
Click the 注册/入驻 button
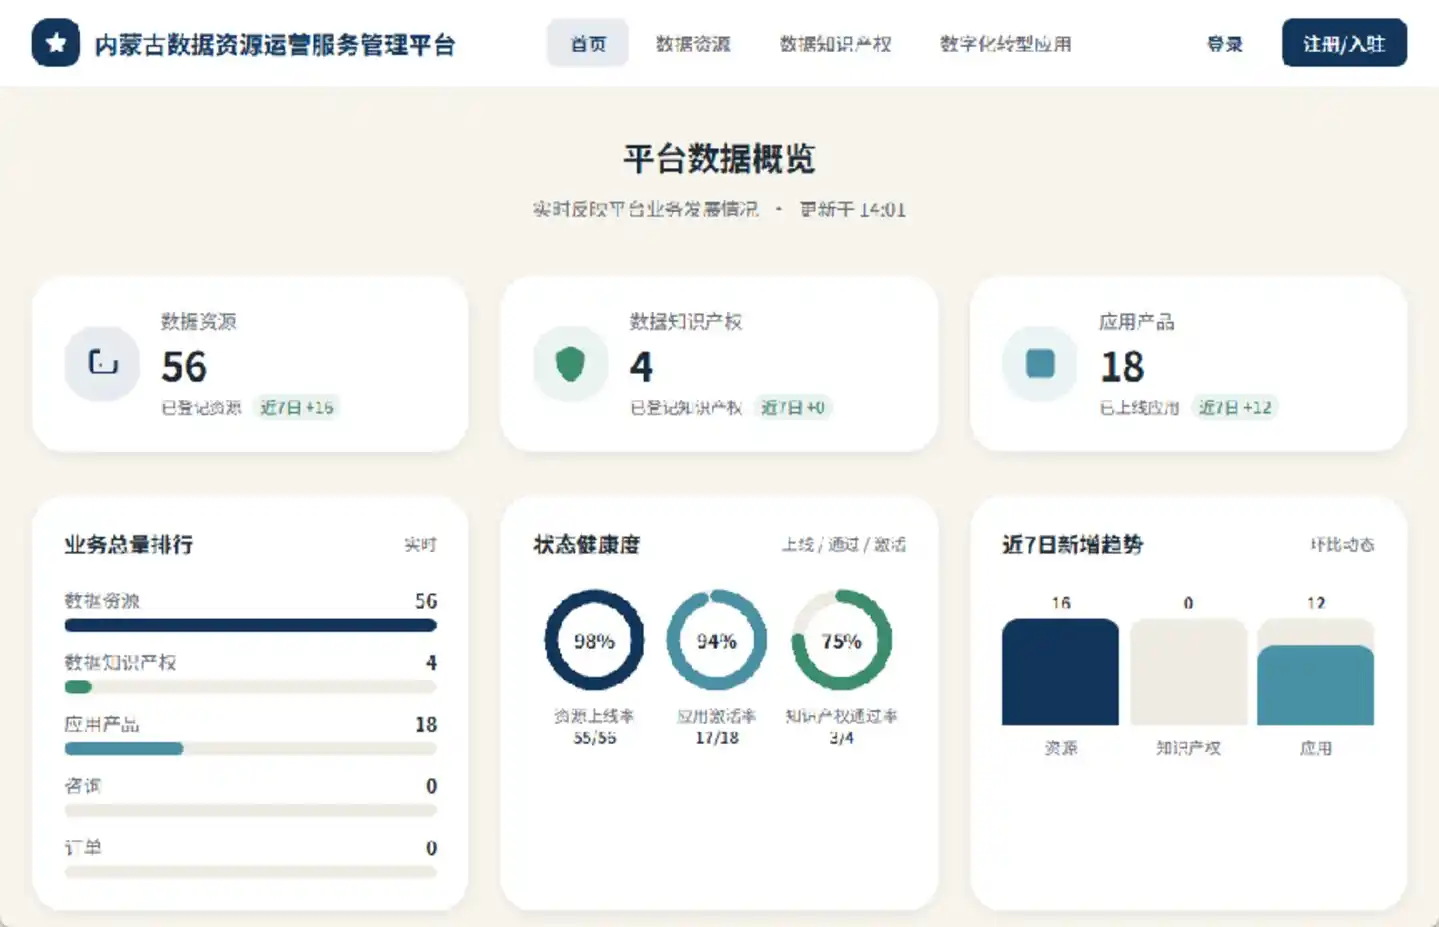coord(1344,43)
